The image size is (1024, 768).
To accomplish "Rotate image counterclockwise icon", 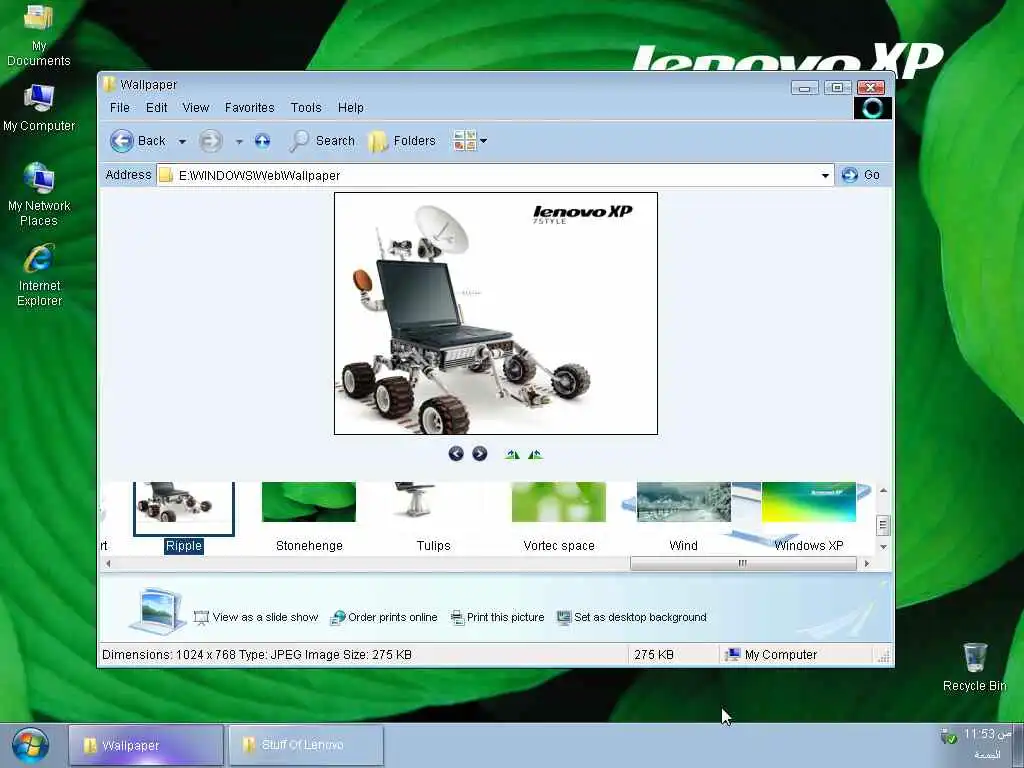I will 536,454.
